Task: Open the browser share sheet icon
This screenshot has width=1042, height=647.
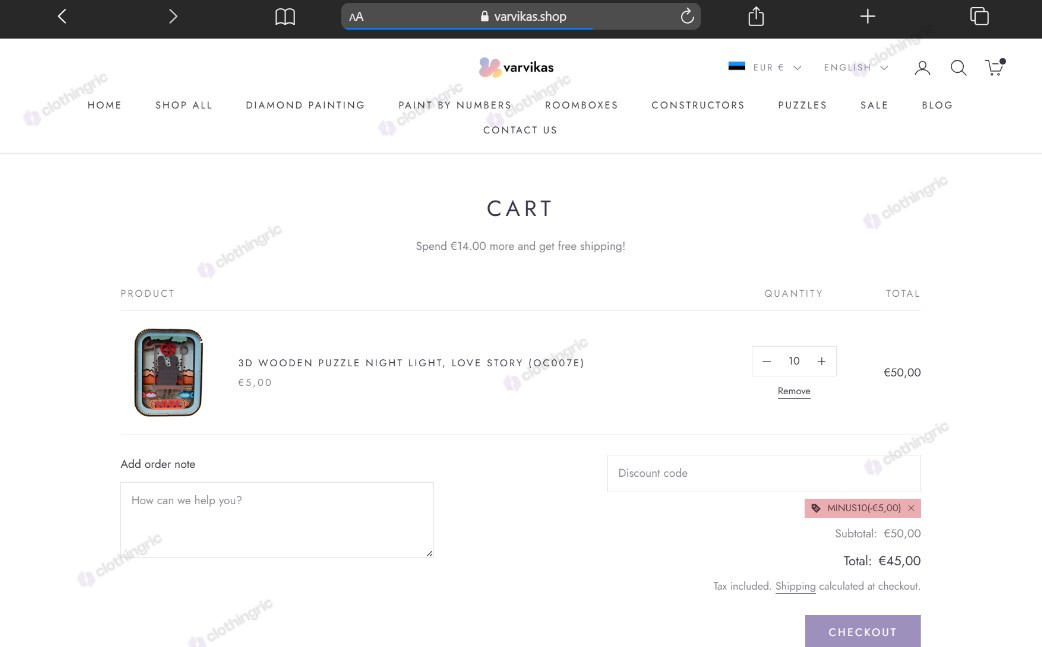Action: 756,16
